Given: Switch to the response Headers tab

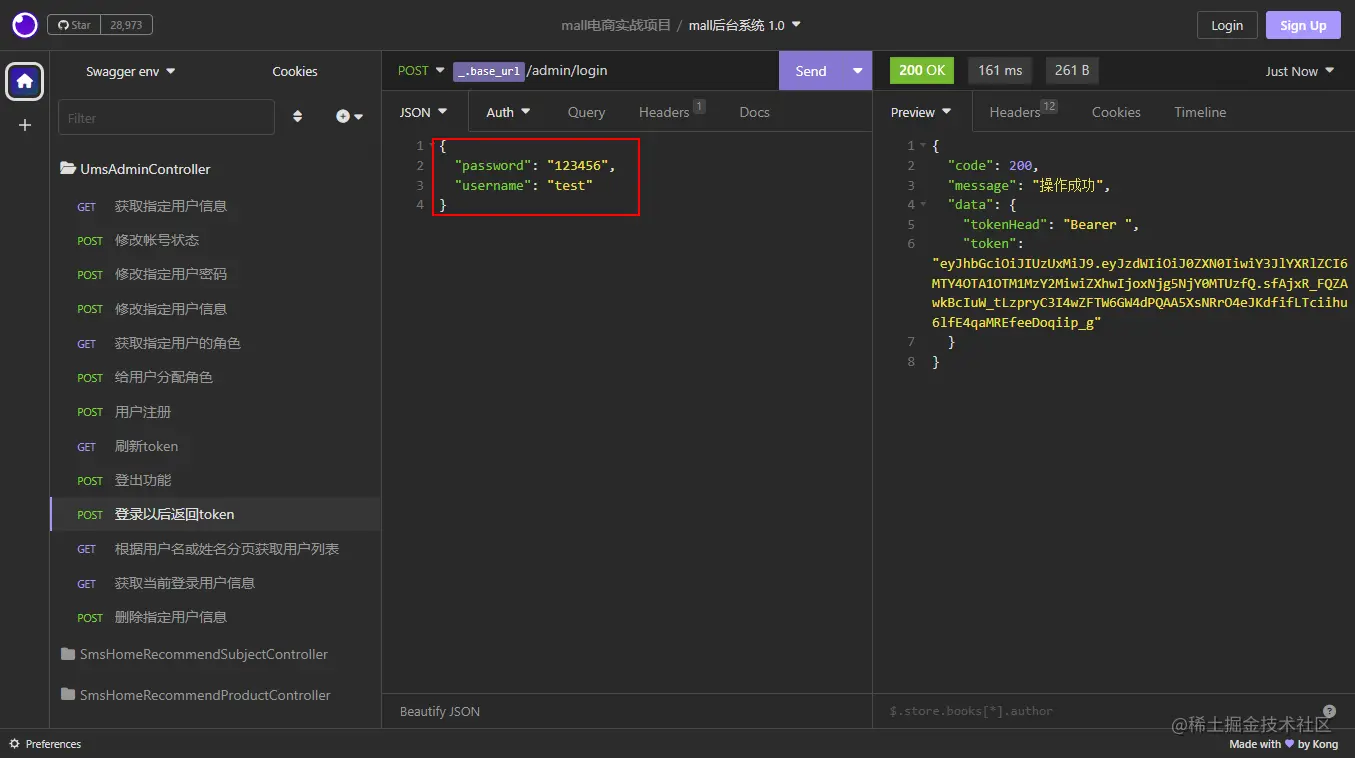Looking at the screenshot, I should (x=1023, y=111).
